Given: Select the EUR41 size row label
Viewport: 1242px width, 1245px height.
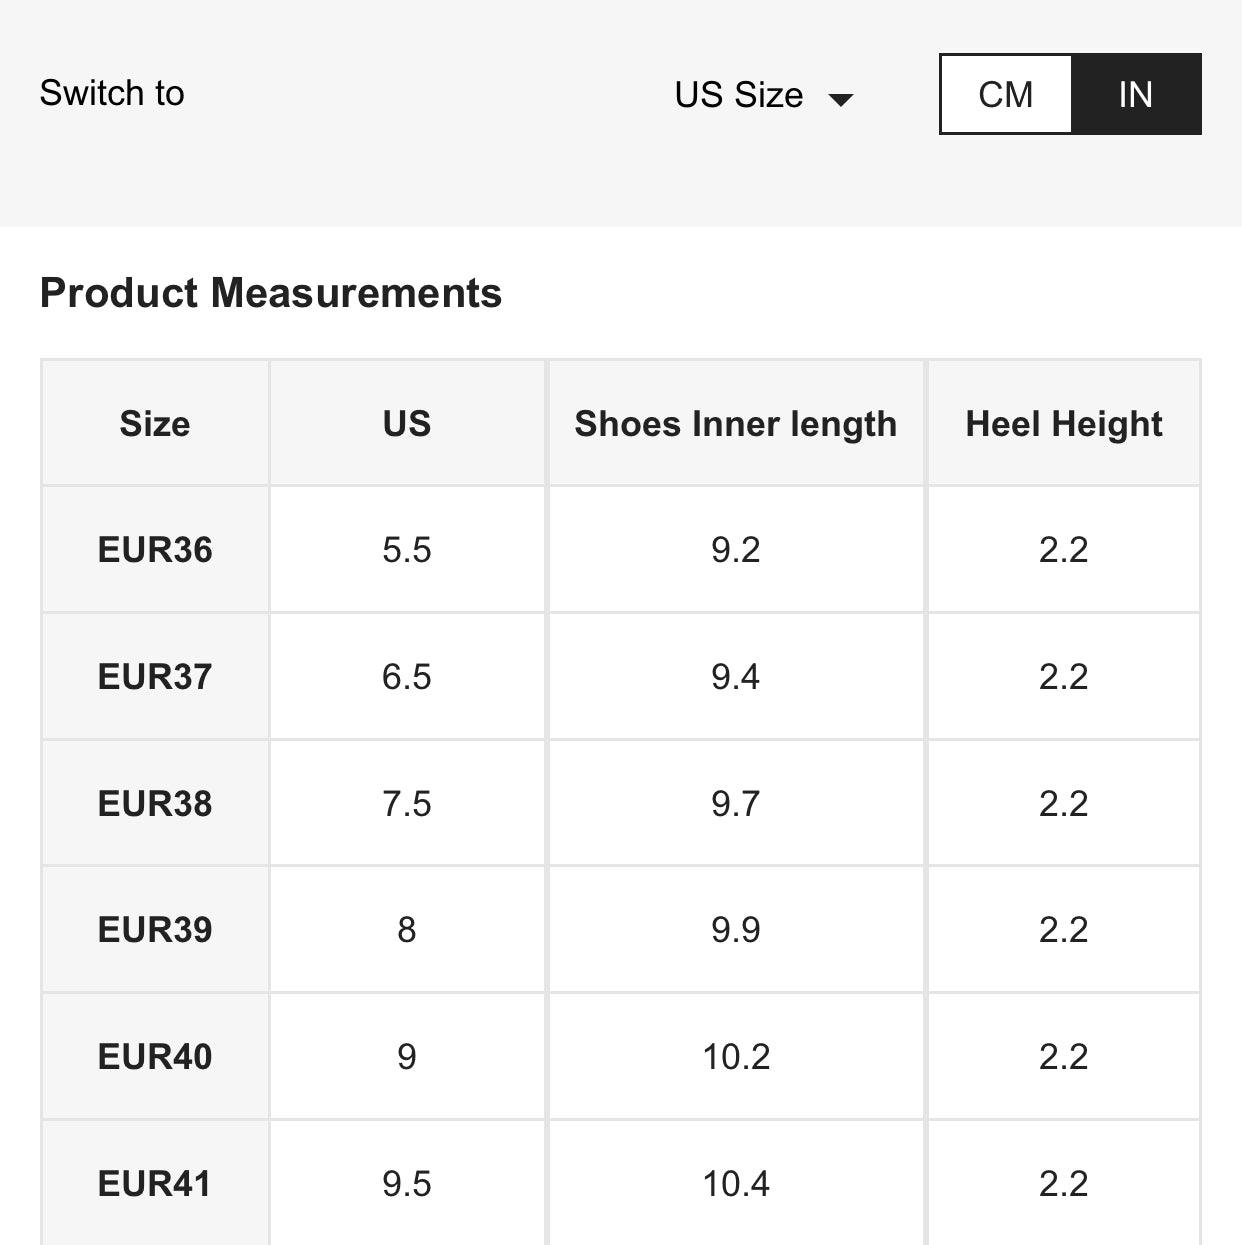Looking at the screenshot, I should [x=155, y=1184].
